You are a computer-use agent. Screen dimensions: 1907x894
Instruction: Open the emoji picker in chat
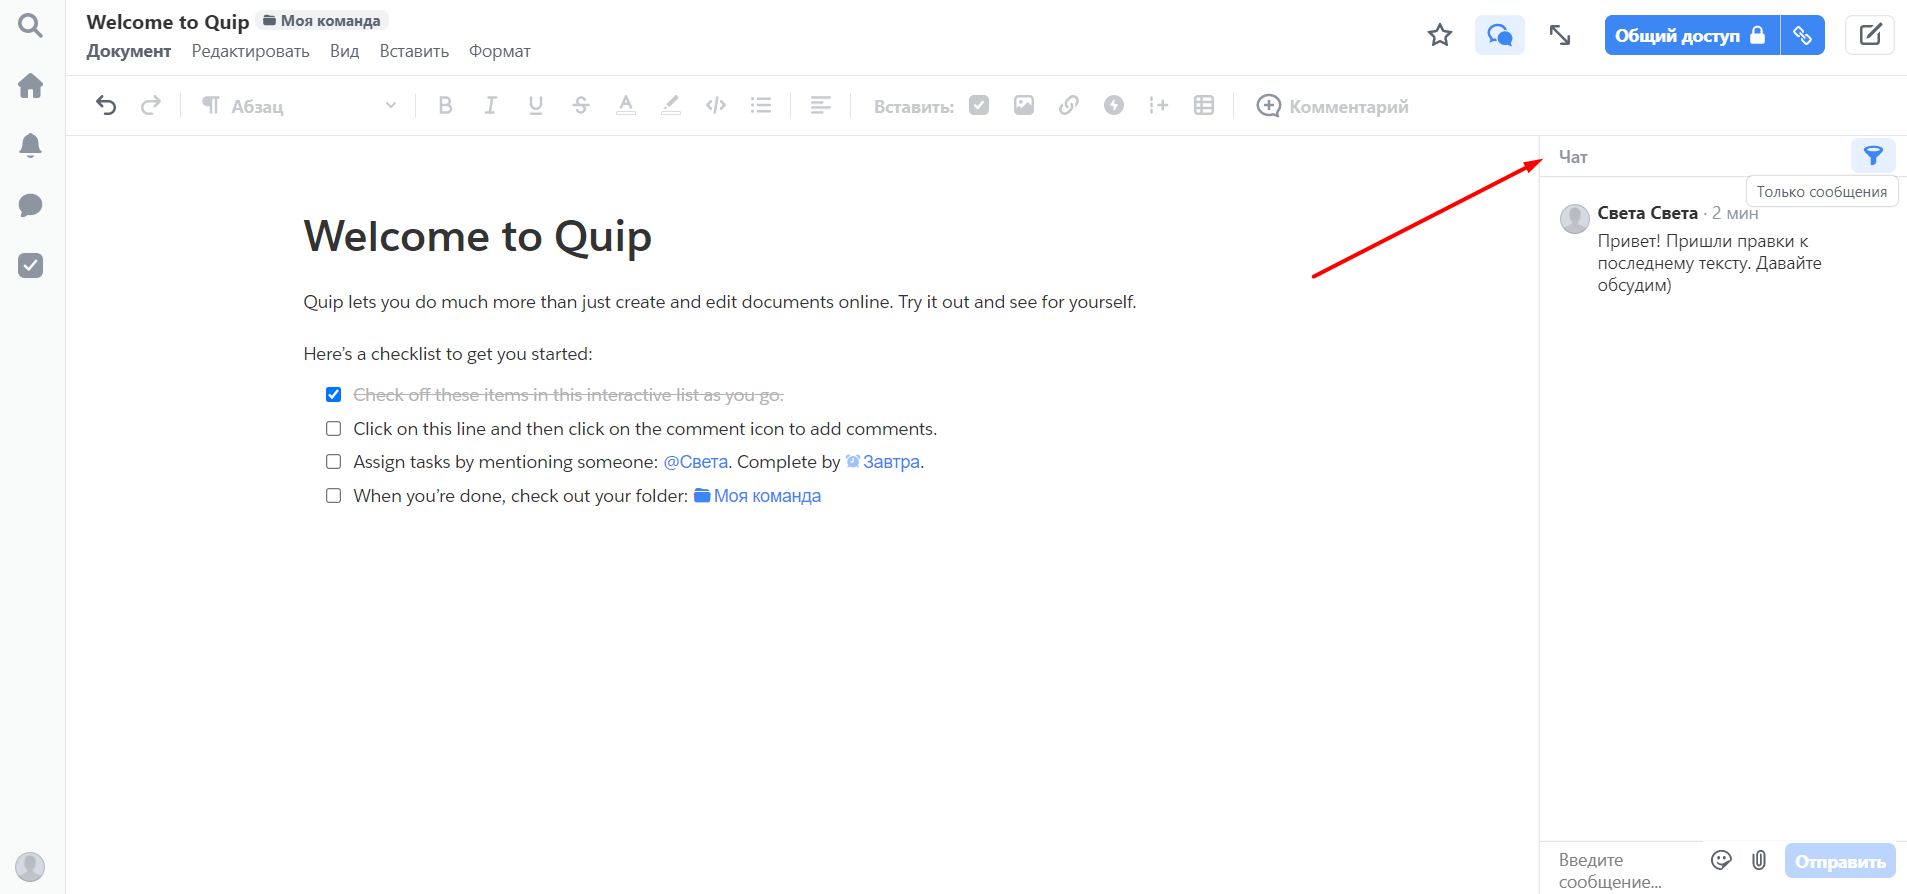tap(1721, 860)
